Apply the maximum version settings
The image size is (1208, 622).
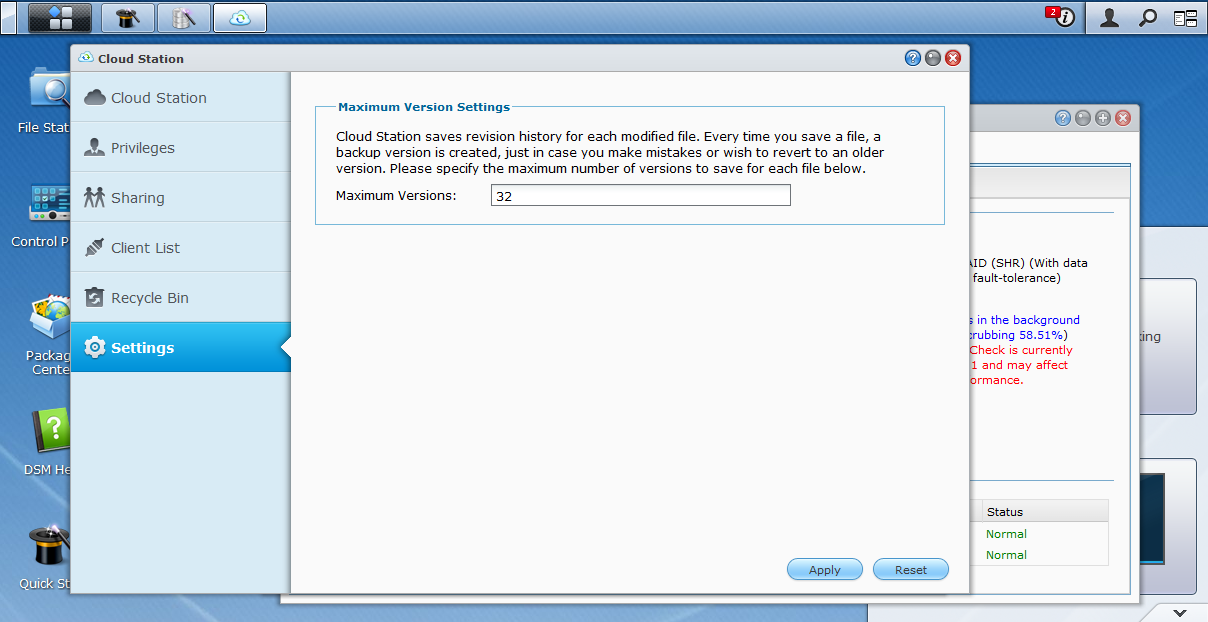click(x=825, y=570)
